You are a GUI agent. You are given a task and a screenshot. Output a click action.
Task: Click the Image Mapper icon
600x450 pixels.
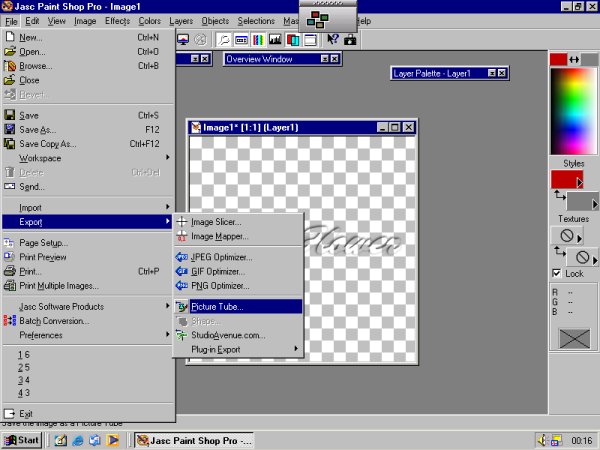tap(182, 237)
